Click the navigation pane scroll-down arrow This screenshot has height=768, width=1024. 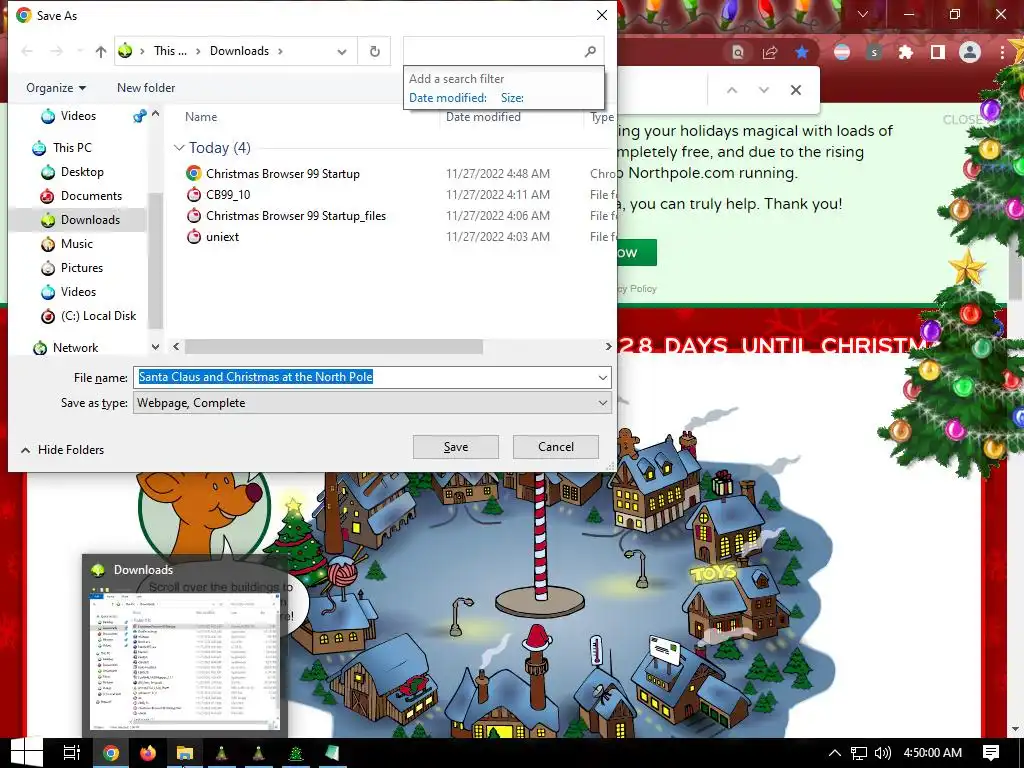tap(155, 347)
